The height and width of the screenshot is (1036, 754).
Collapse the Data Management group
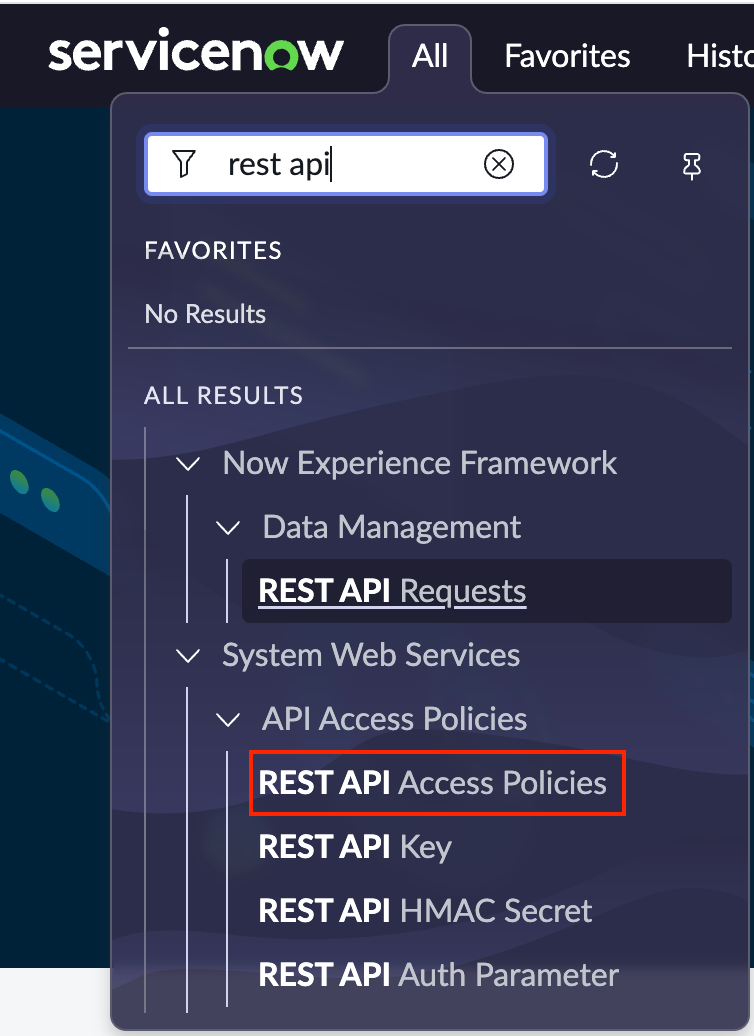(x=228, y=527)
